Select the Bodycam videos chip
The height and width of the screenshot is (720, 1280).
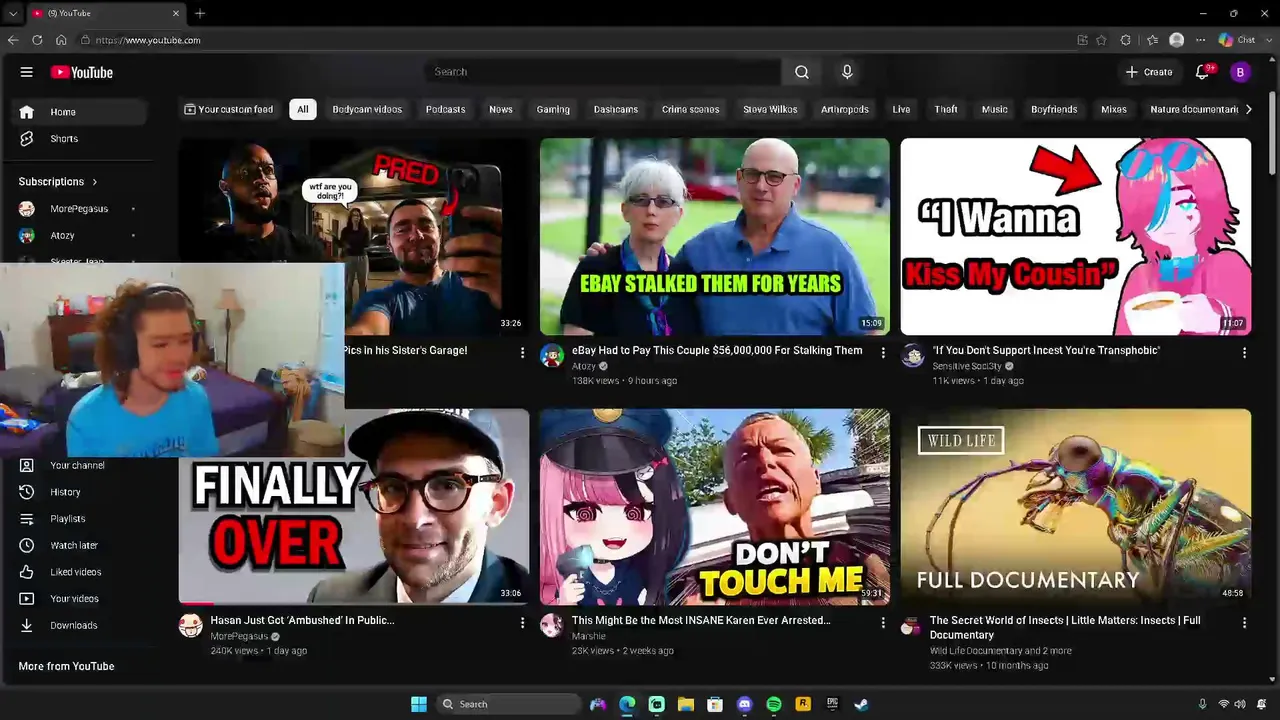[x=367, y=109]
